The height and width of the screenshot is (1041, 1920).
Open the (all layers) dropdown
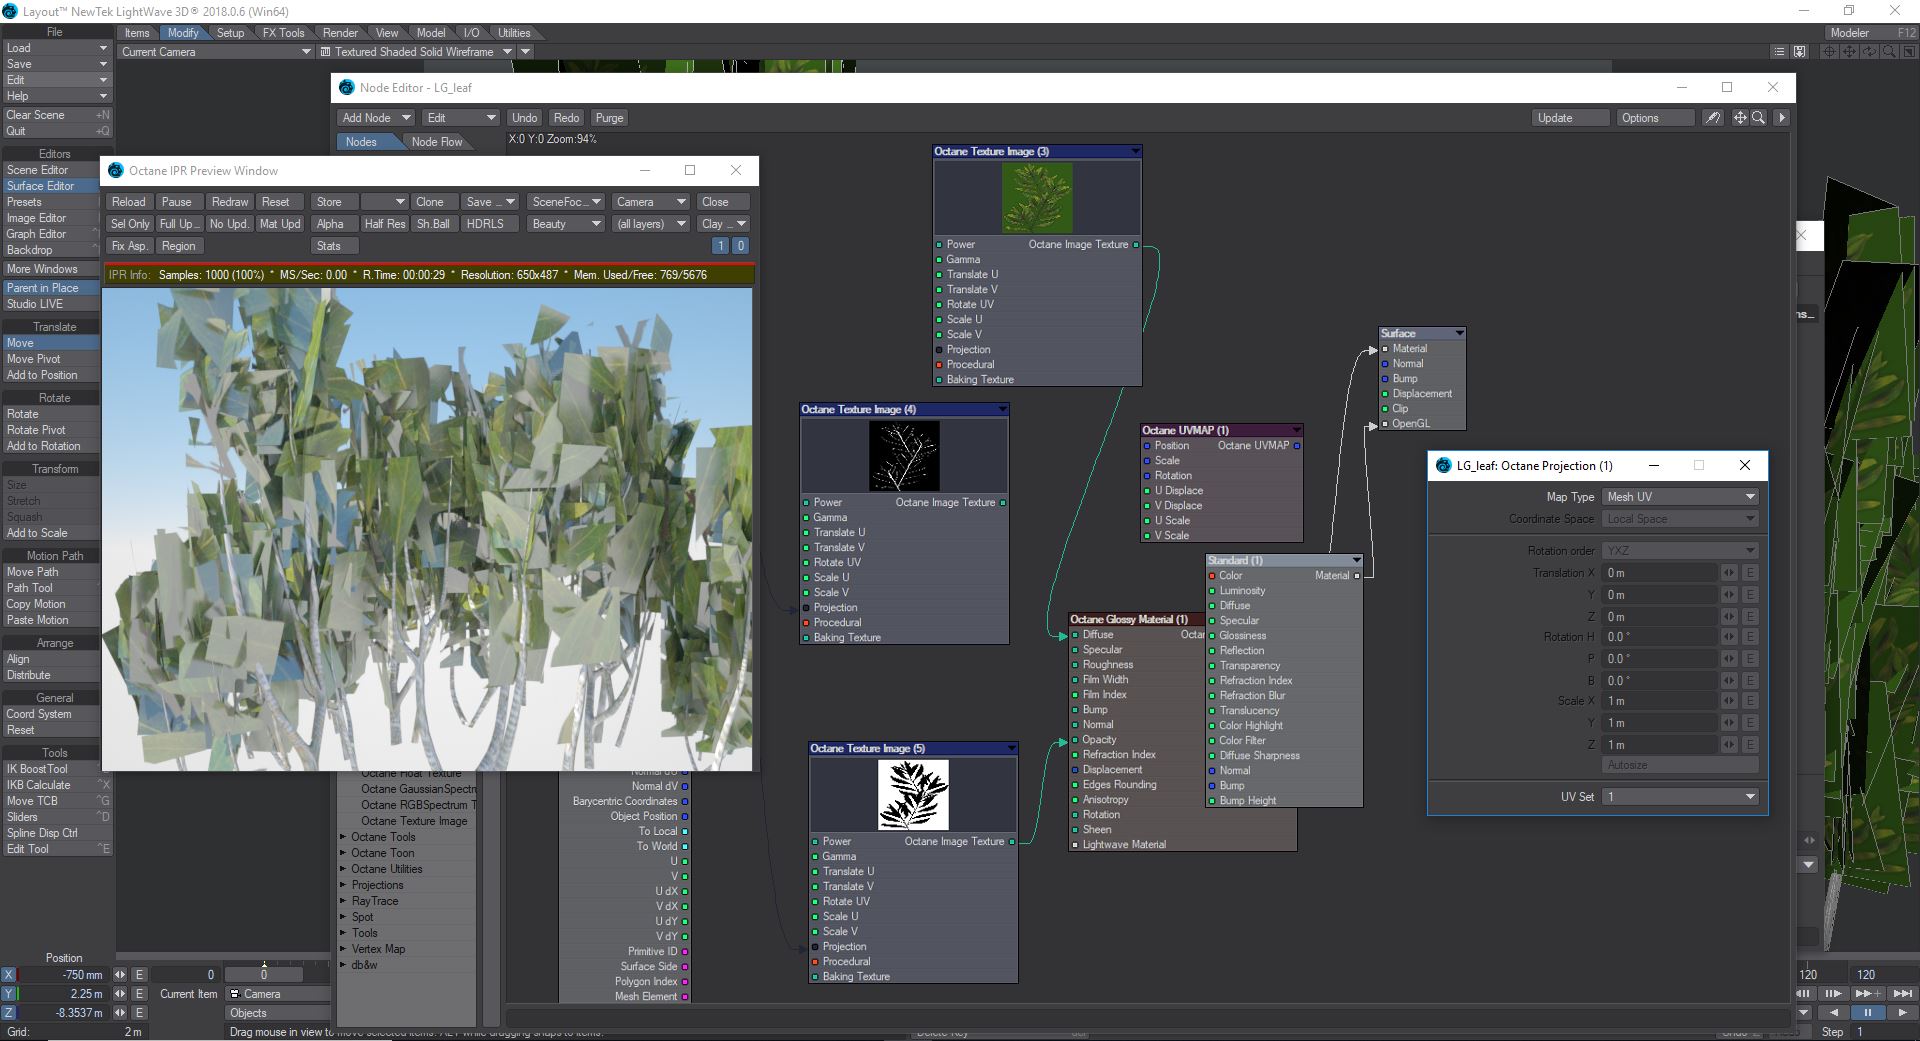651,224
